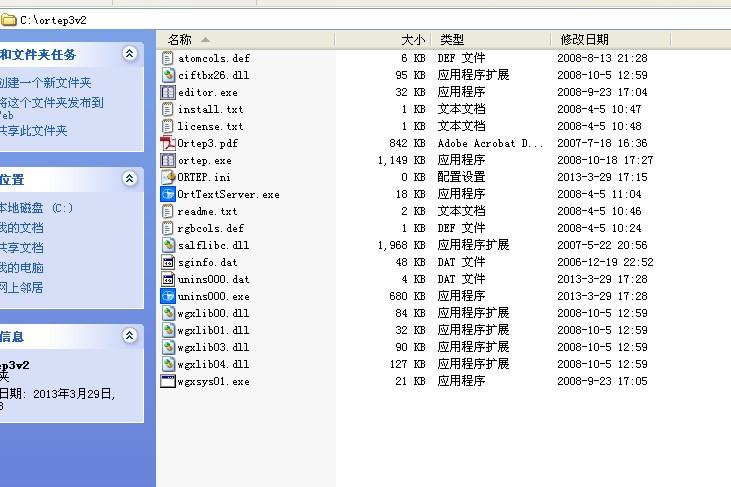
Task: Click the salflibc.dll file icon
Action: (x=167, y=245)
